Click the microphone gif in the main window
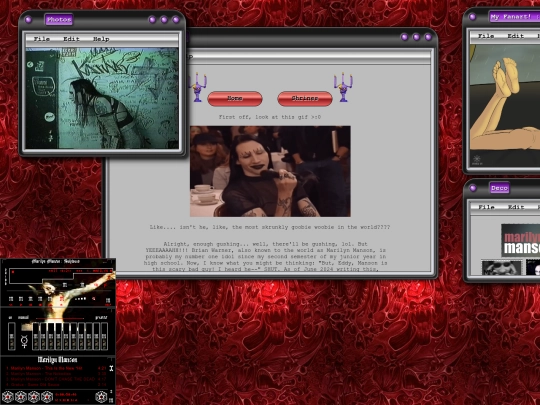Screen dimensions: 540x405 tap(270, 171)
